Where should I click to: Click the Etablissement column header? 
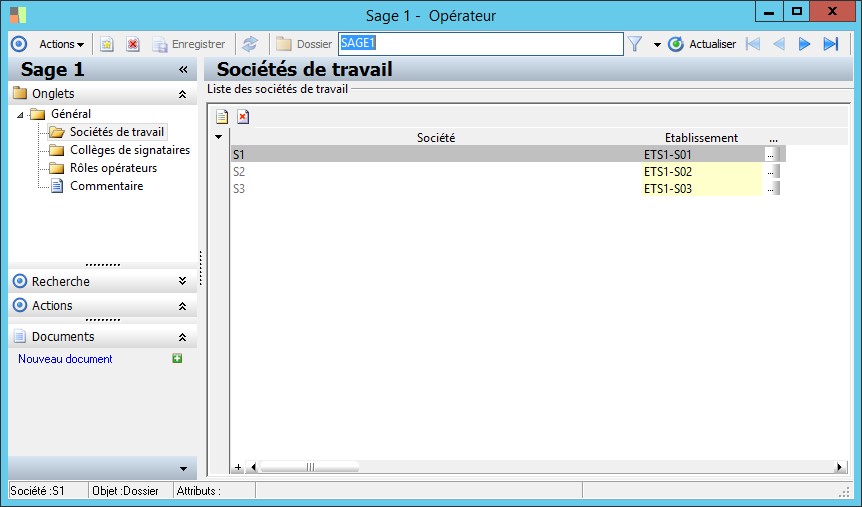pos(701,137)
